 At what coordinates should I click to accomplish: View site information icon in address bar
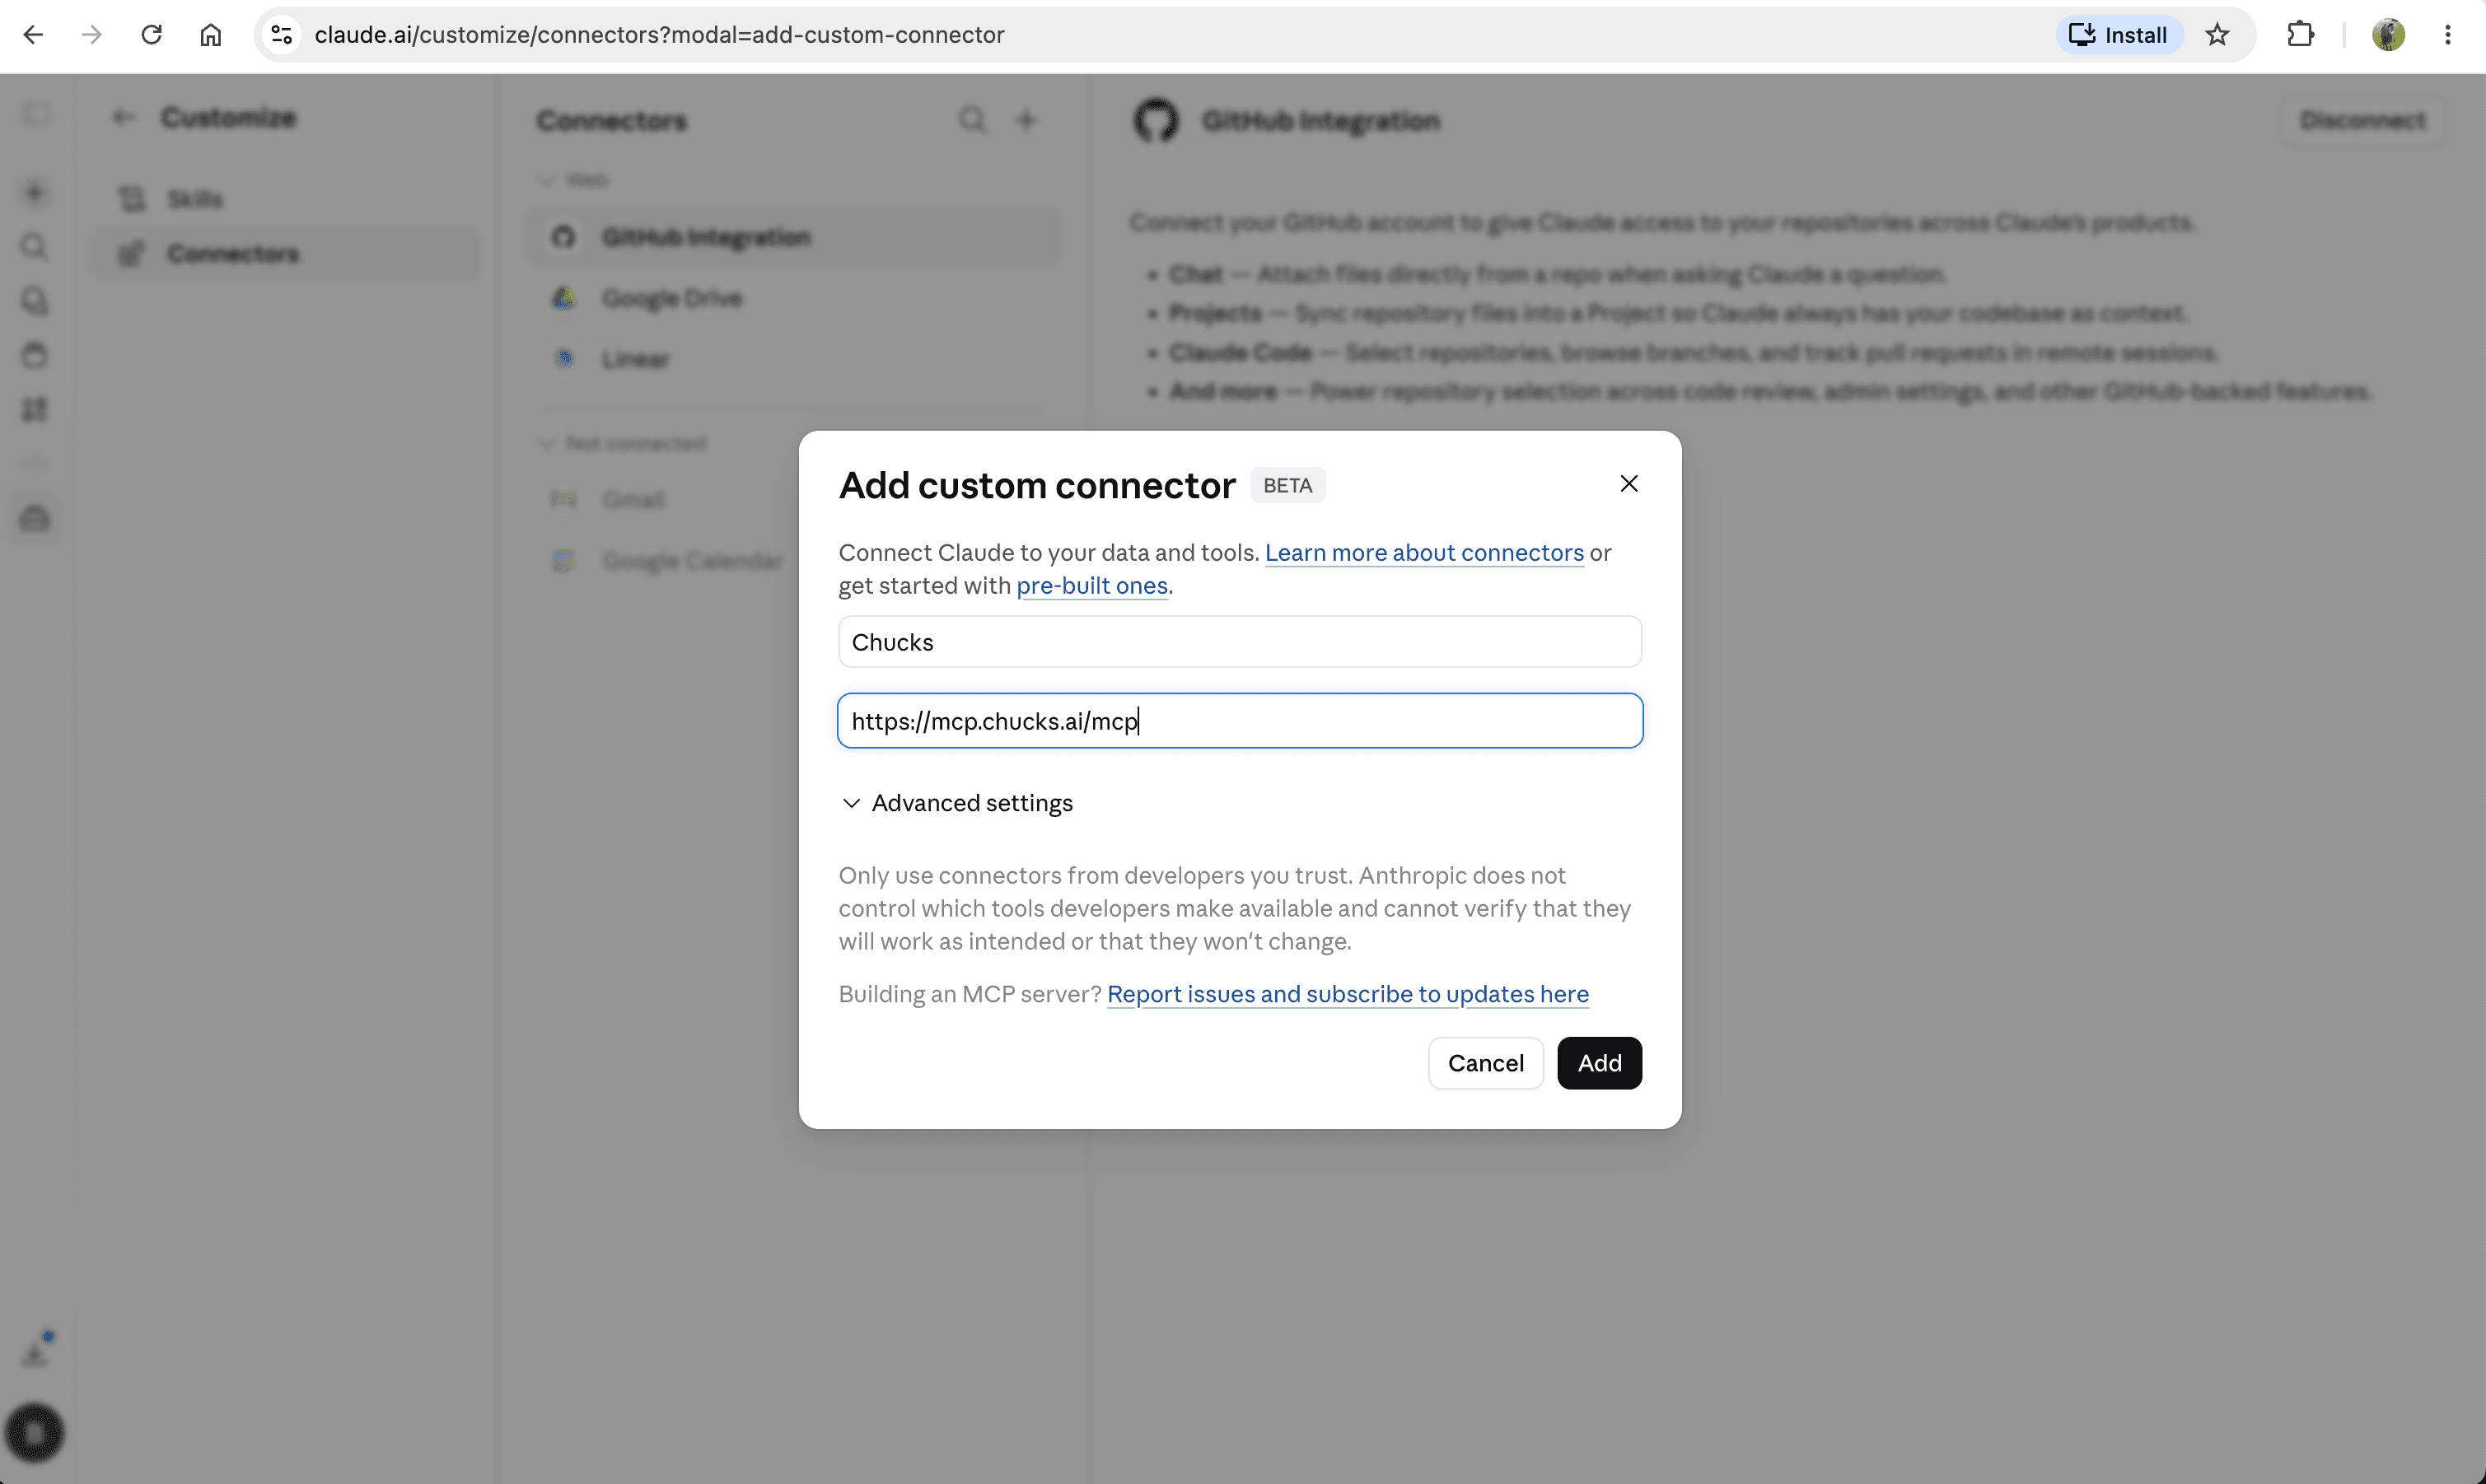[x=282, y=35]
